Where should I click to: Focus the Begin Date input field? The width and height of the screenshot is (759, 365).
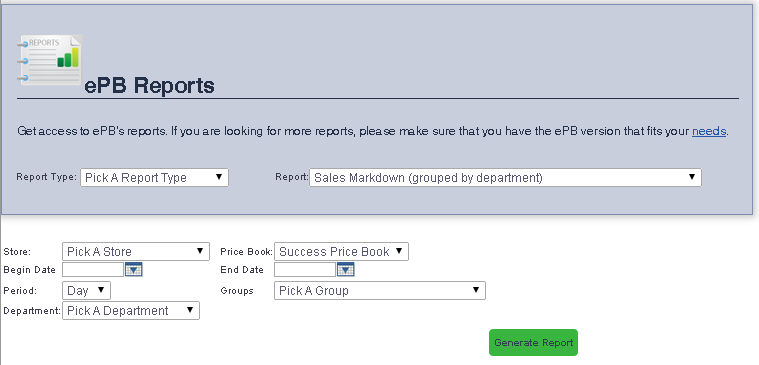coord(93,270)
